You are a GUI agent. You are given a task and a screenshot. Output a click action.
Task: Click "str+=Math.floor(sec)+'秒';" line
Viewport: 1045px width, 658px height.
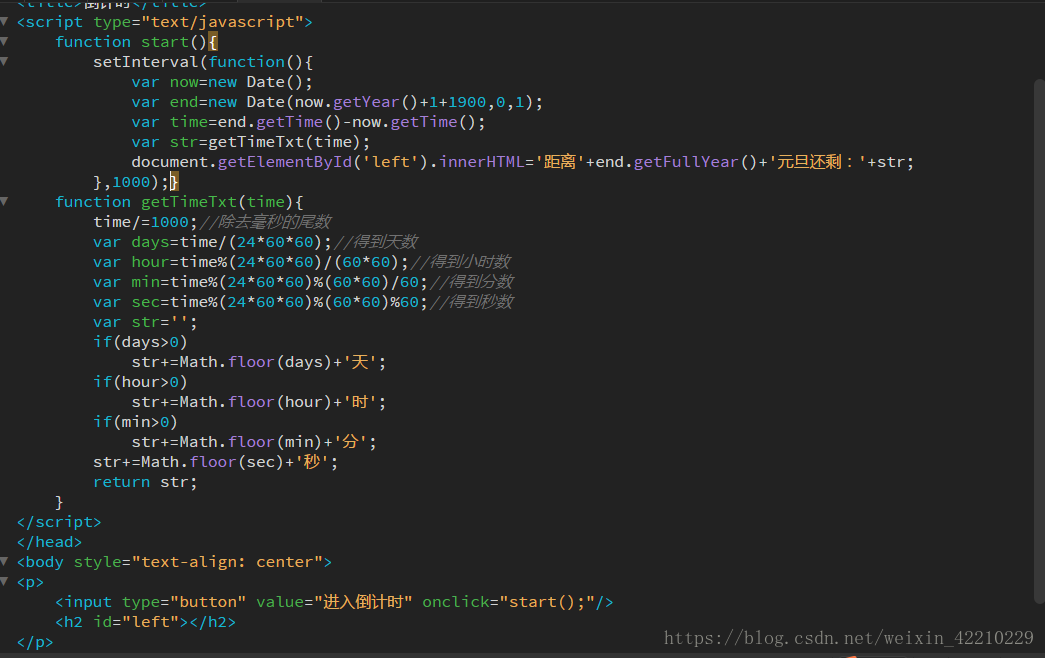point(216,462)
